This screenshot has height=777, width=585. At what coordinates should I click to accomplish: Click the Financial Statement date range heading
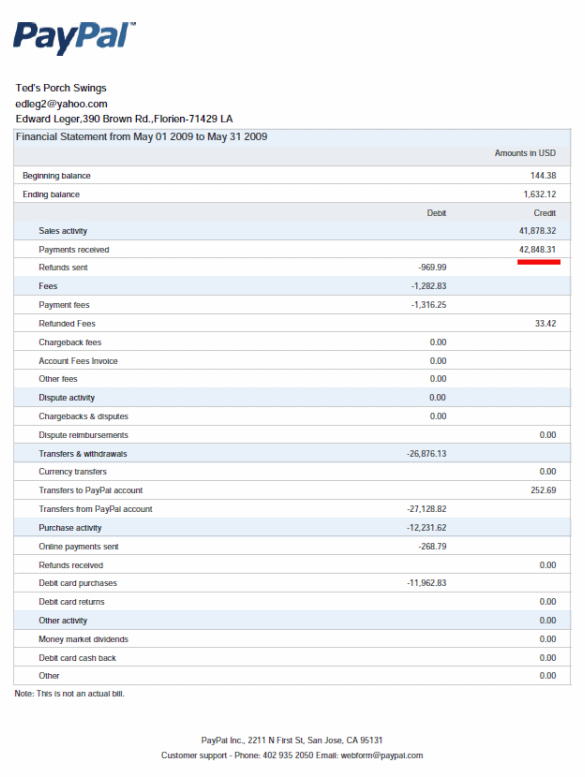[x=142, y=137]
